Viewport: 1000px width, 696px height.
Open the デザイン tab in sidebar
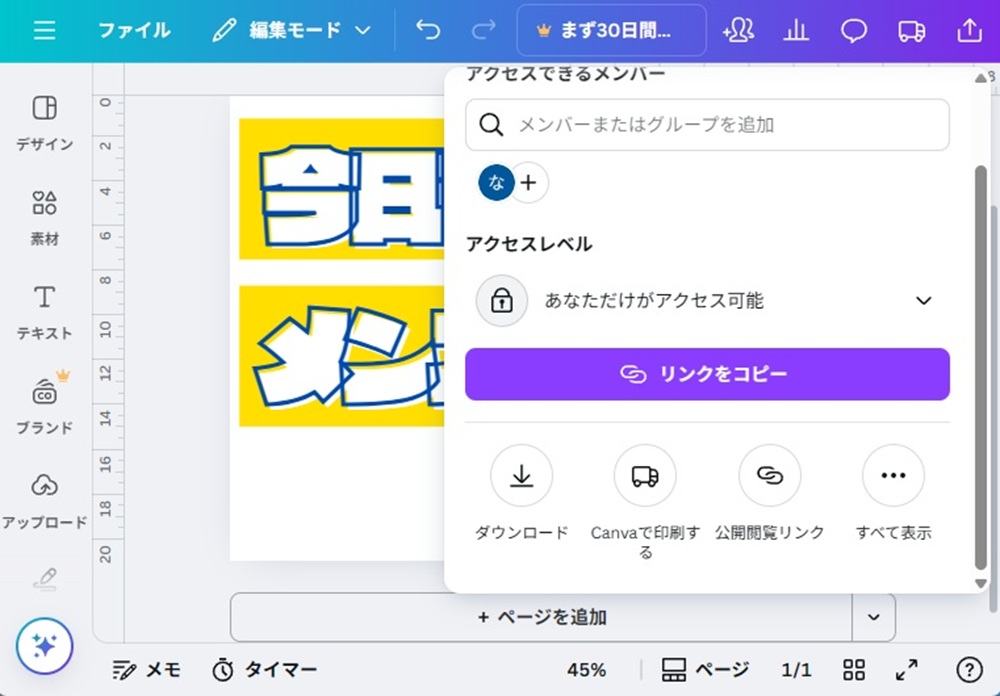coord(45,122)
